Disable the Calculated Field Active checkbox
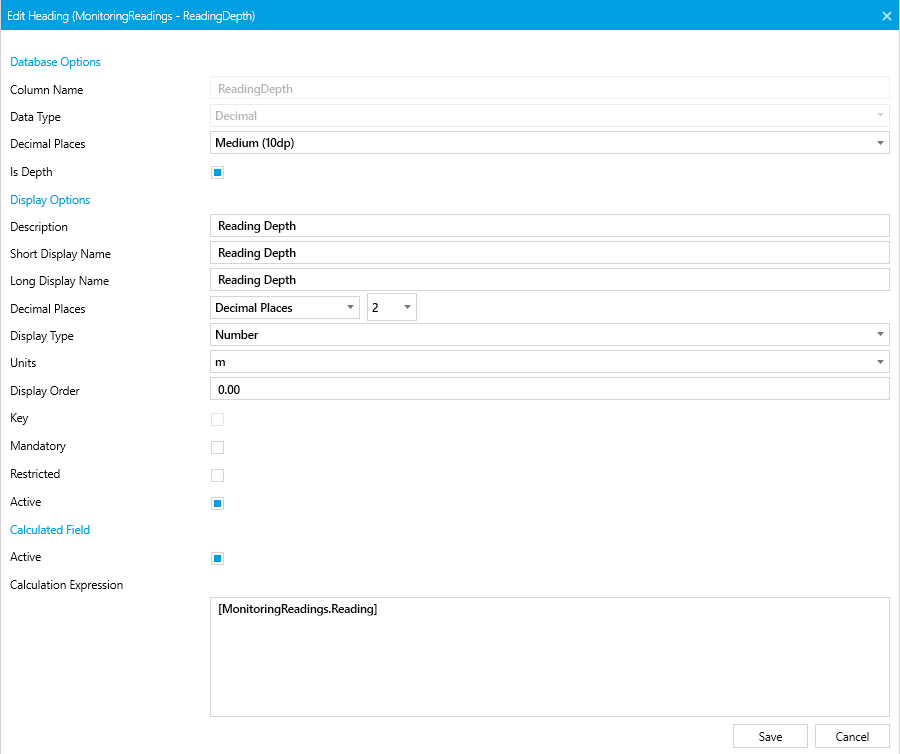 tap(217, 558)
